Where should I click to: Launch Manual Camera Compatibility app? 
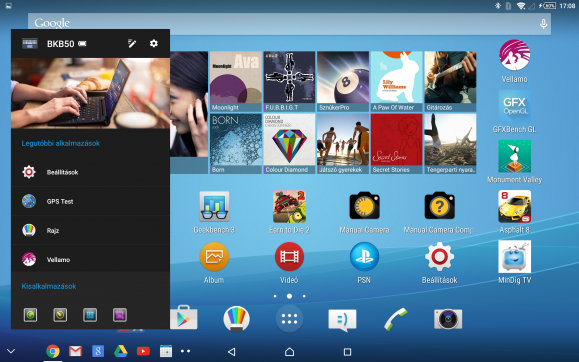click(x=439, y=212)
